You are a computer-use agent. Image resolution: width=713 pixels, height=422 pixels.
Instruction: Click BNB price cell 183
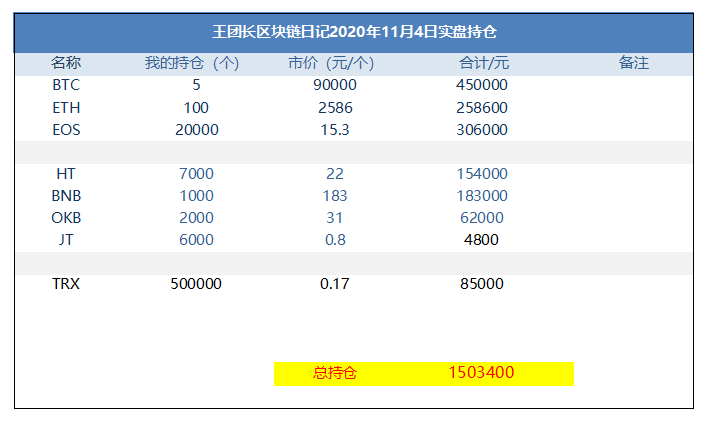pyautogui.click(x=335, y=196)
